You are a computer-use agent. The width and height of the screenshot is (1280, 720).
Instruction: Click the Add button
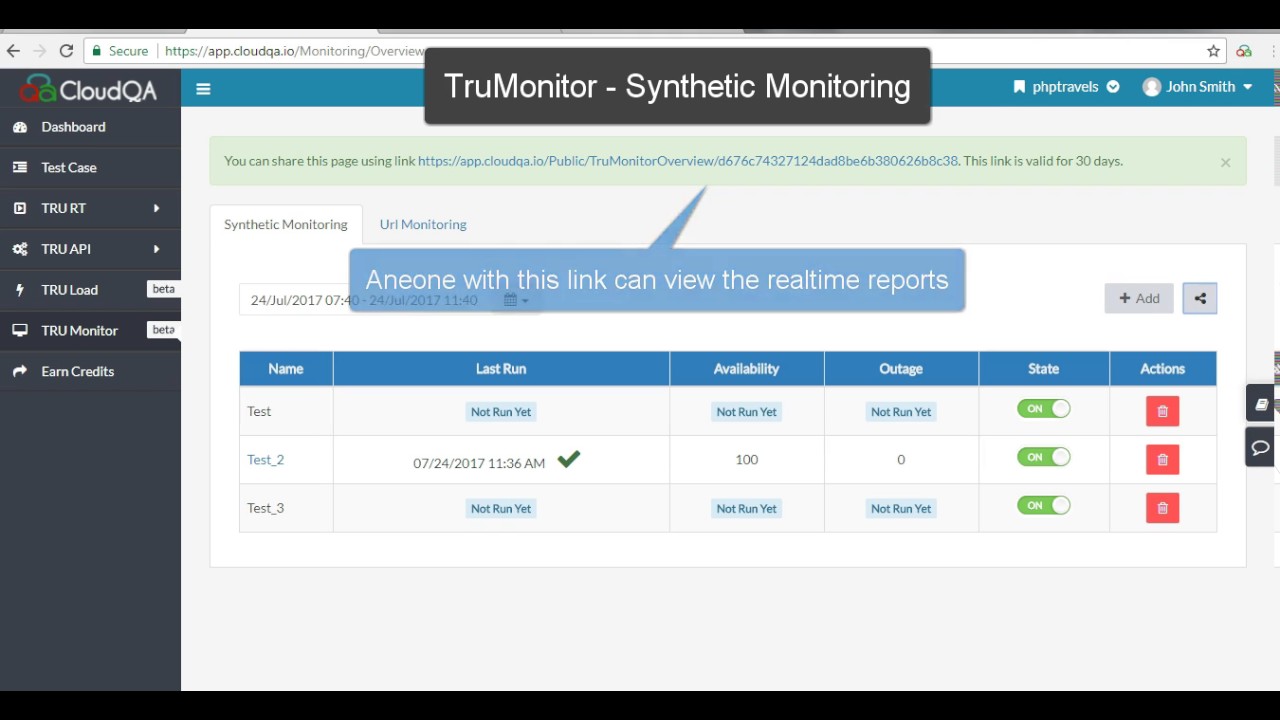1139,298
